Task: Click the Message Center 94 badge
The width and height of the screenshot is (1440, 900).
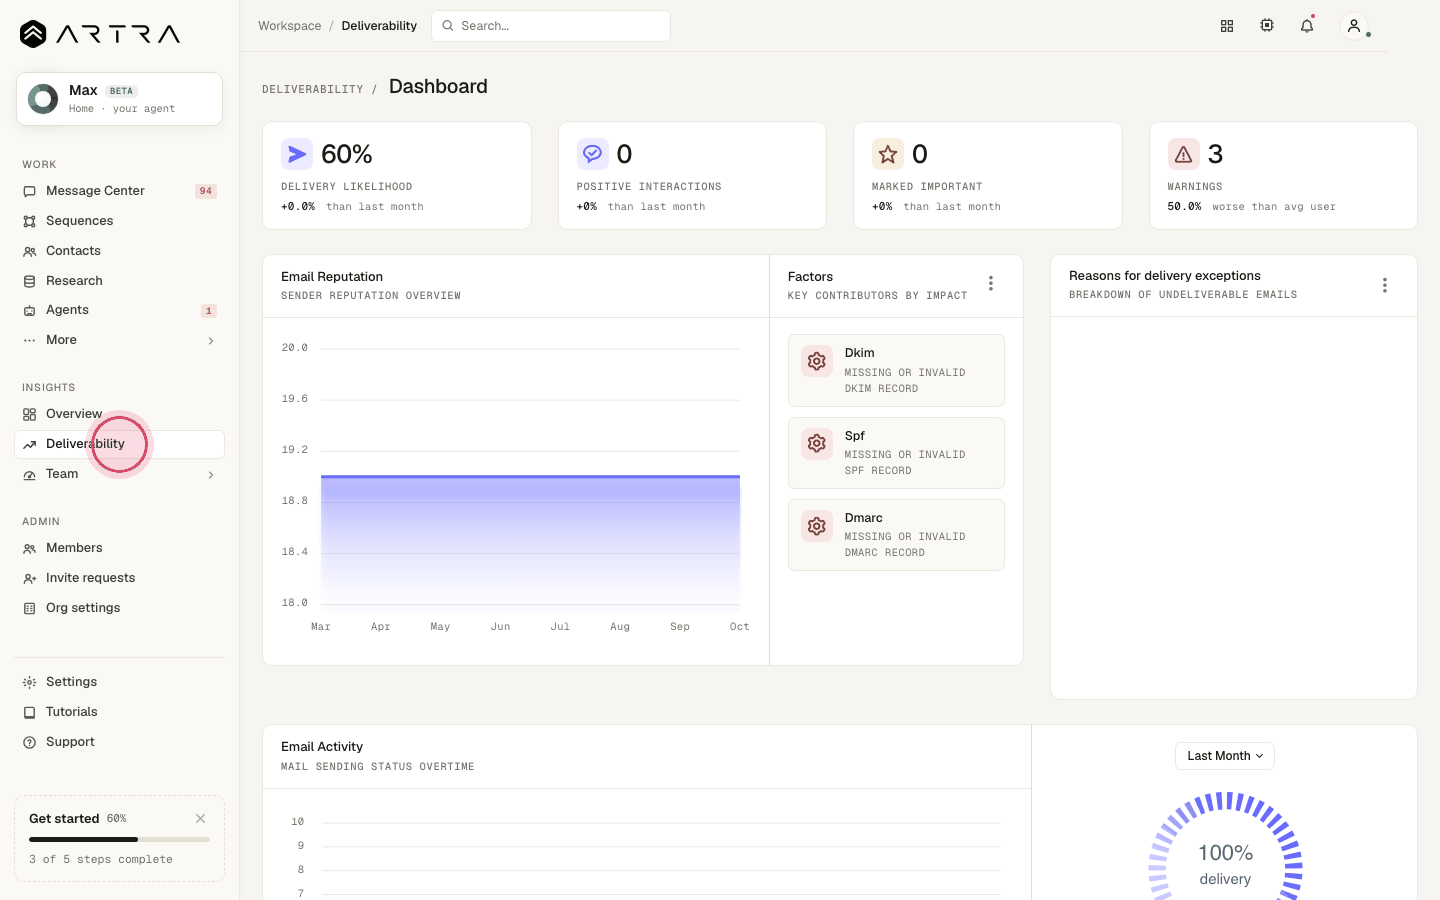Action: click(x=206, y=191)
